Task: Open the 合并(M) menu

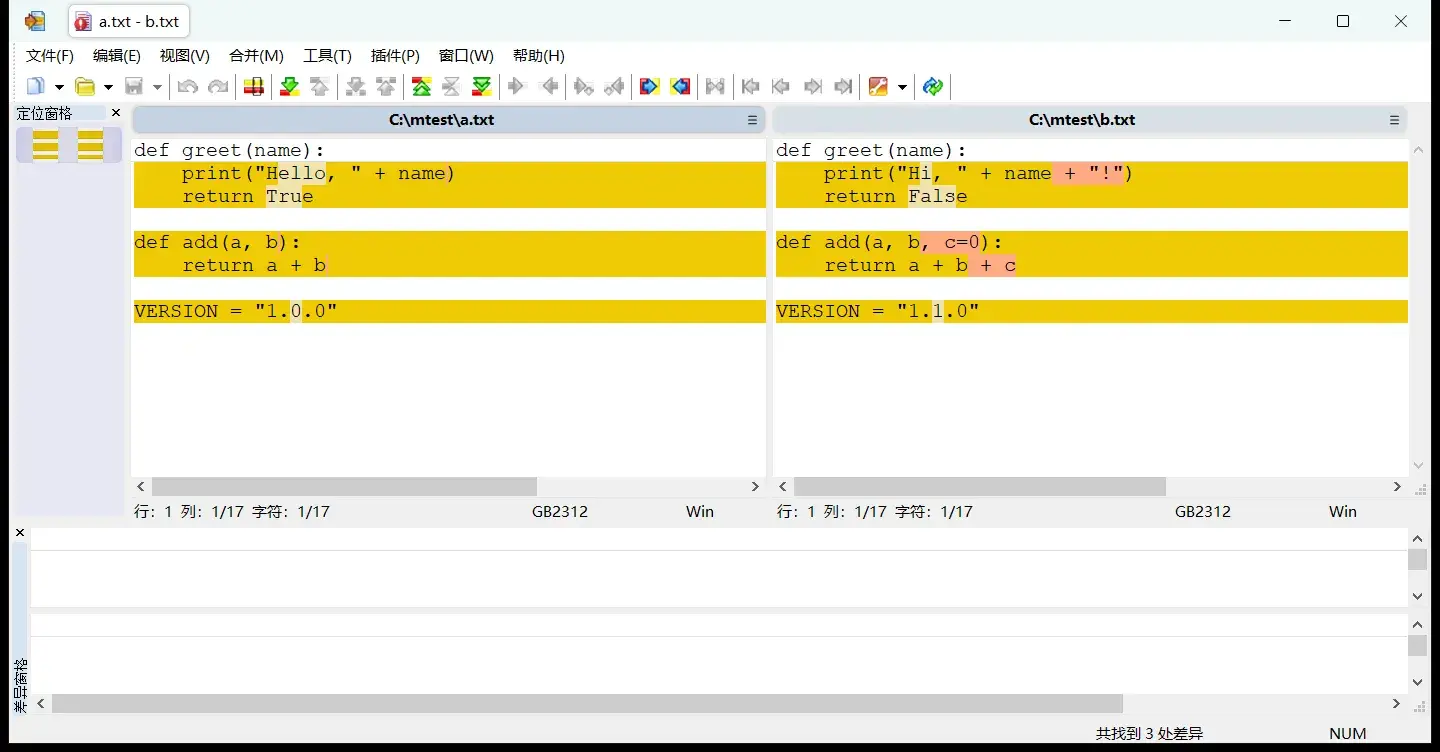Action: (256, 56)
